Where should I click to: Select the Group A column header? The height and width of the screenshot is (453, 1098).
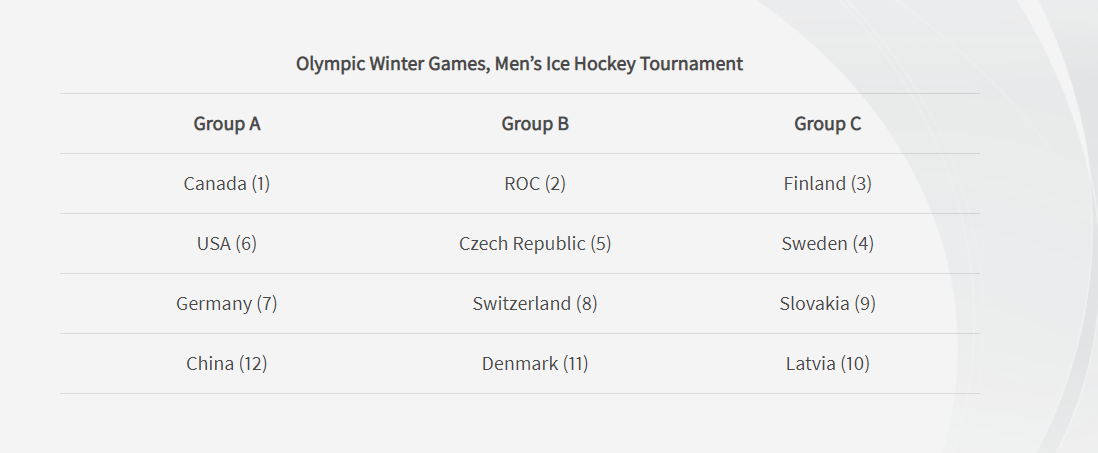227,124
